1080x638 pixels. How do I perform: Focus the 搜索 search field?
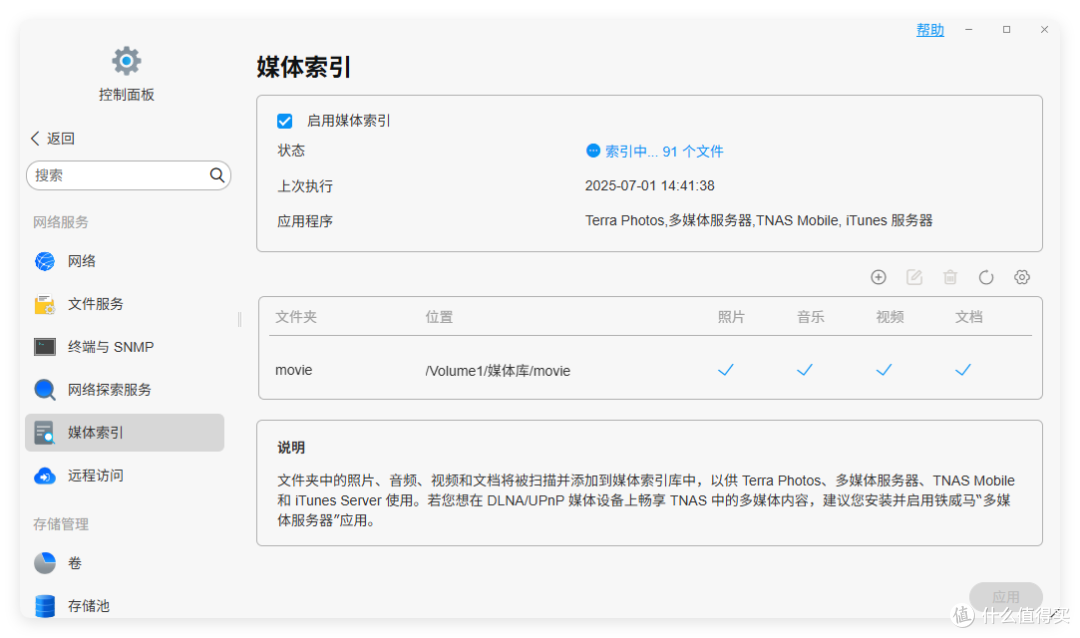pos(128,176)
